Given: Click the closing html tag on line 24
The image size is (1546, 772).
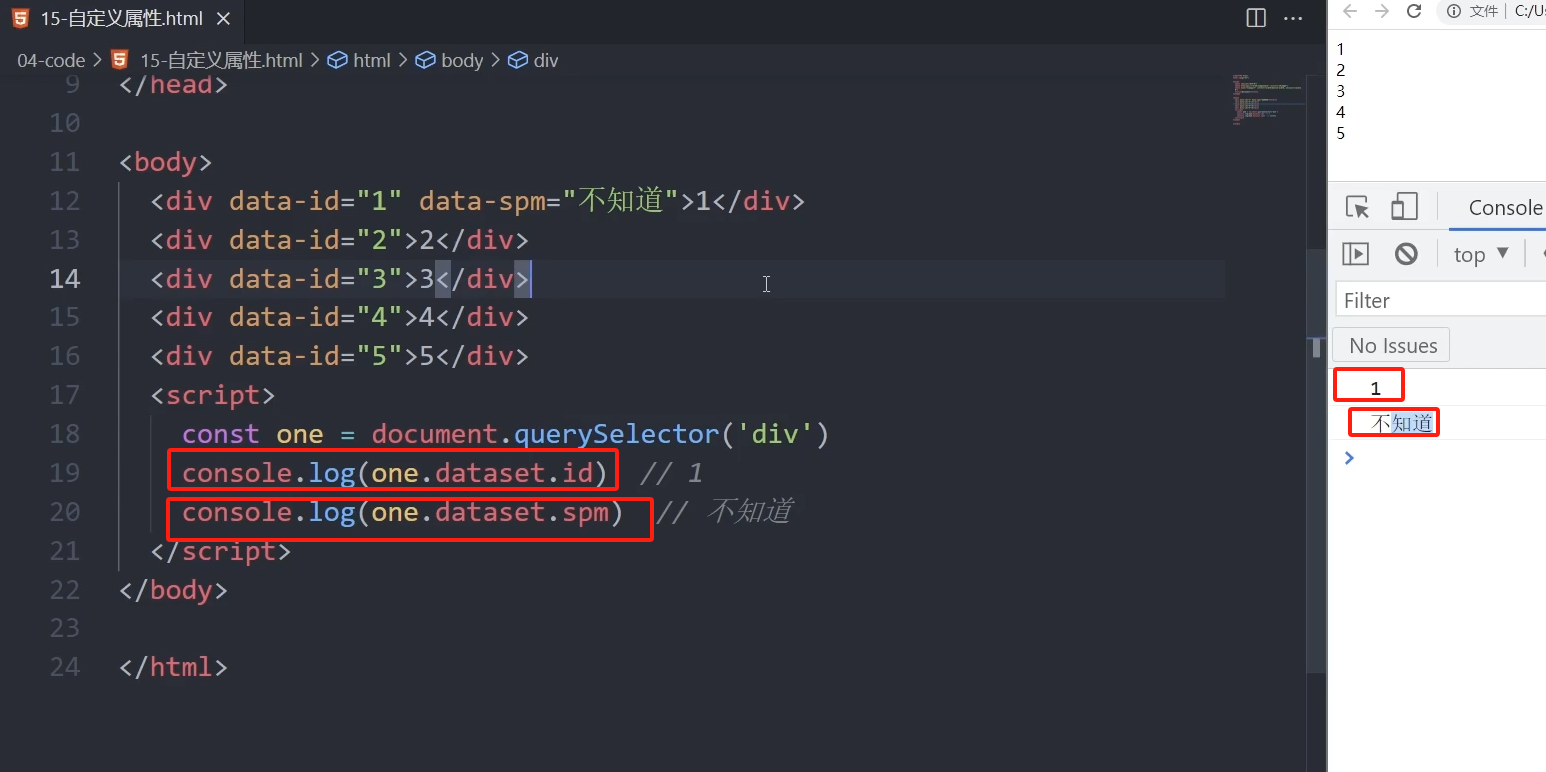Looking at the screenshot, I should [x=173, y=667].
